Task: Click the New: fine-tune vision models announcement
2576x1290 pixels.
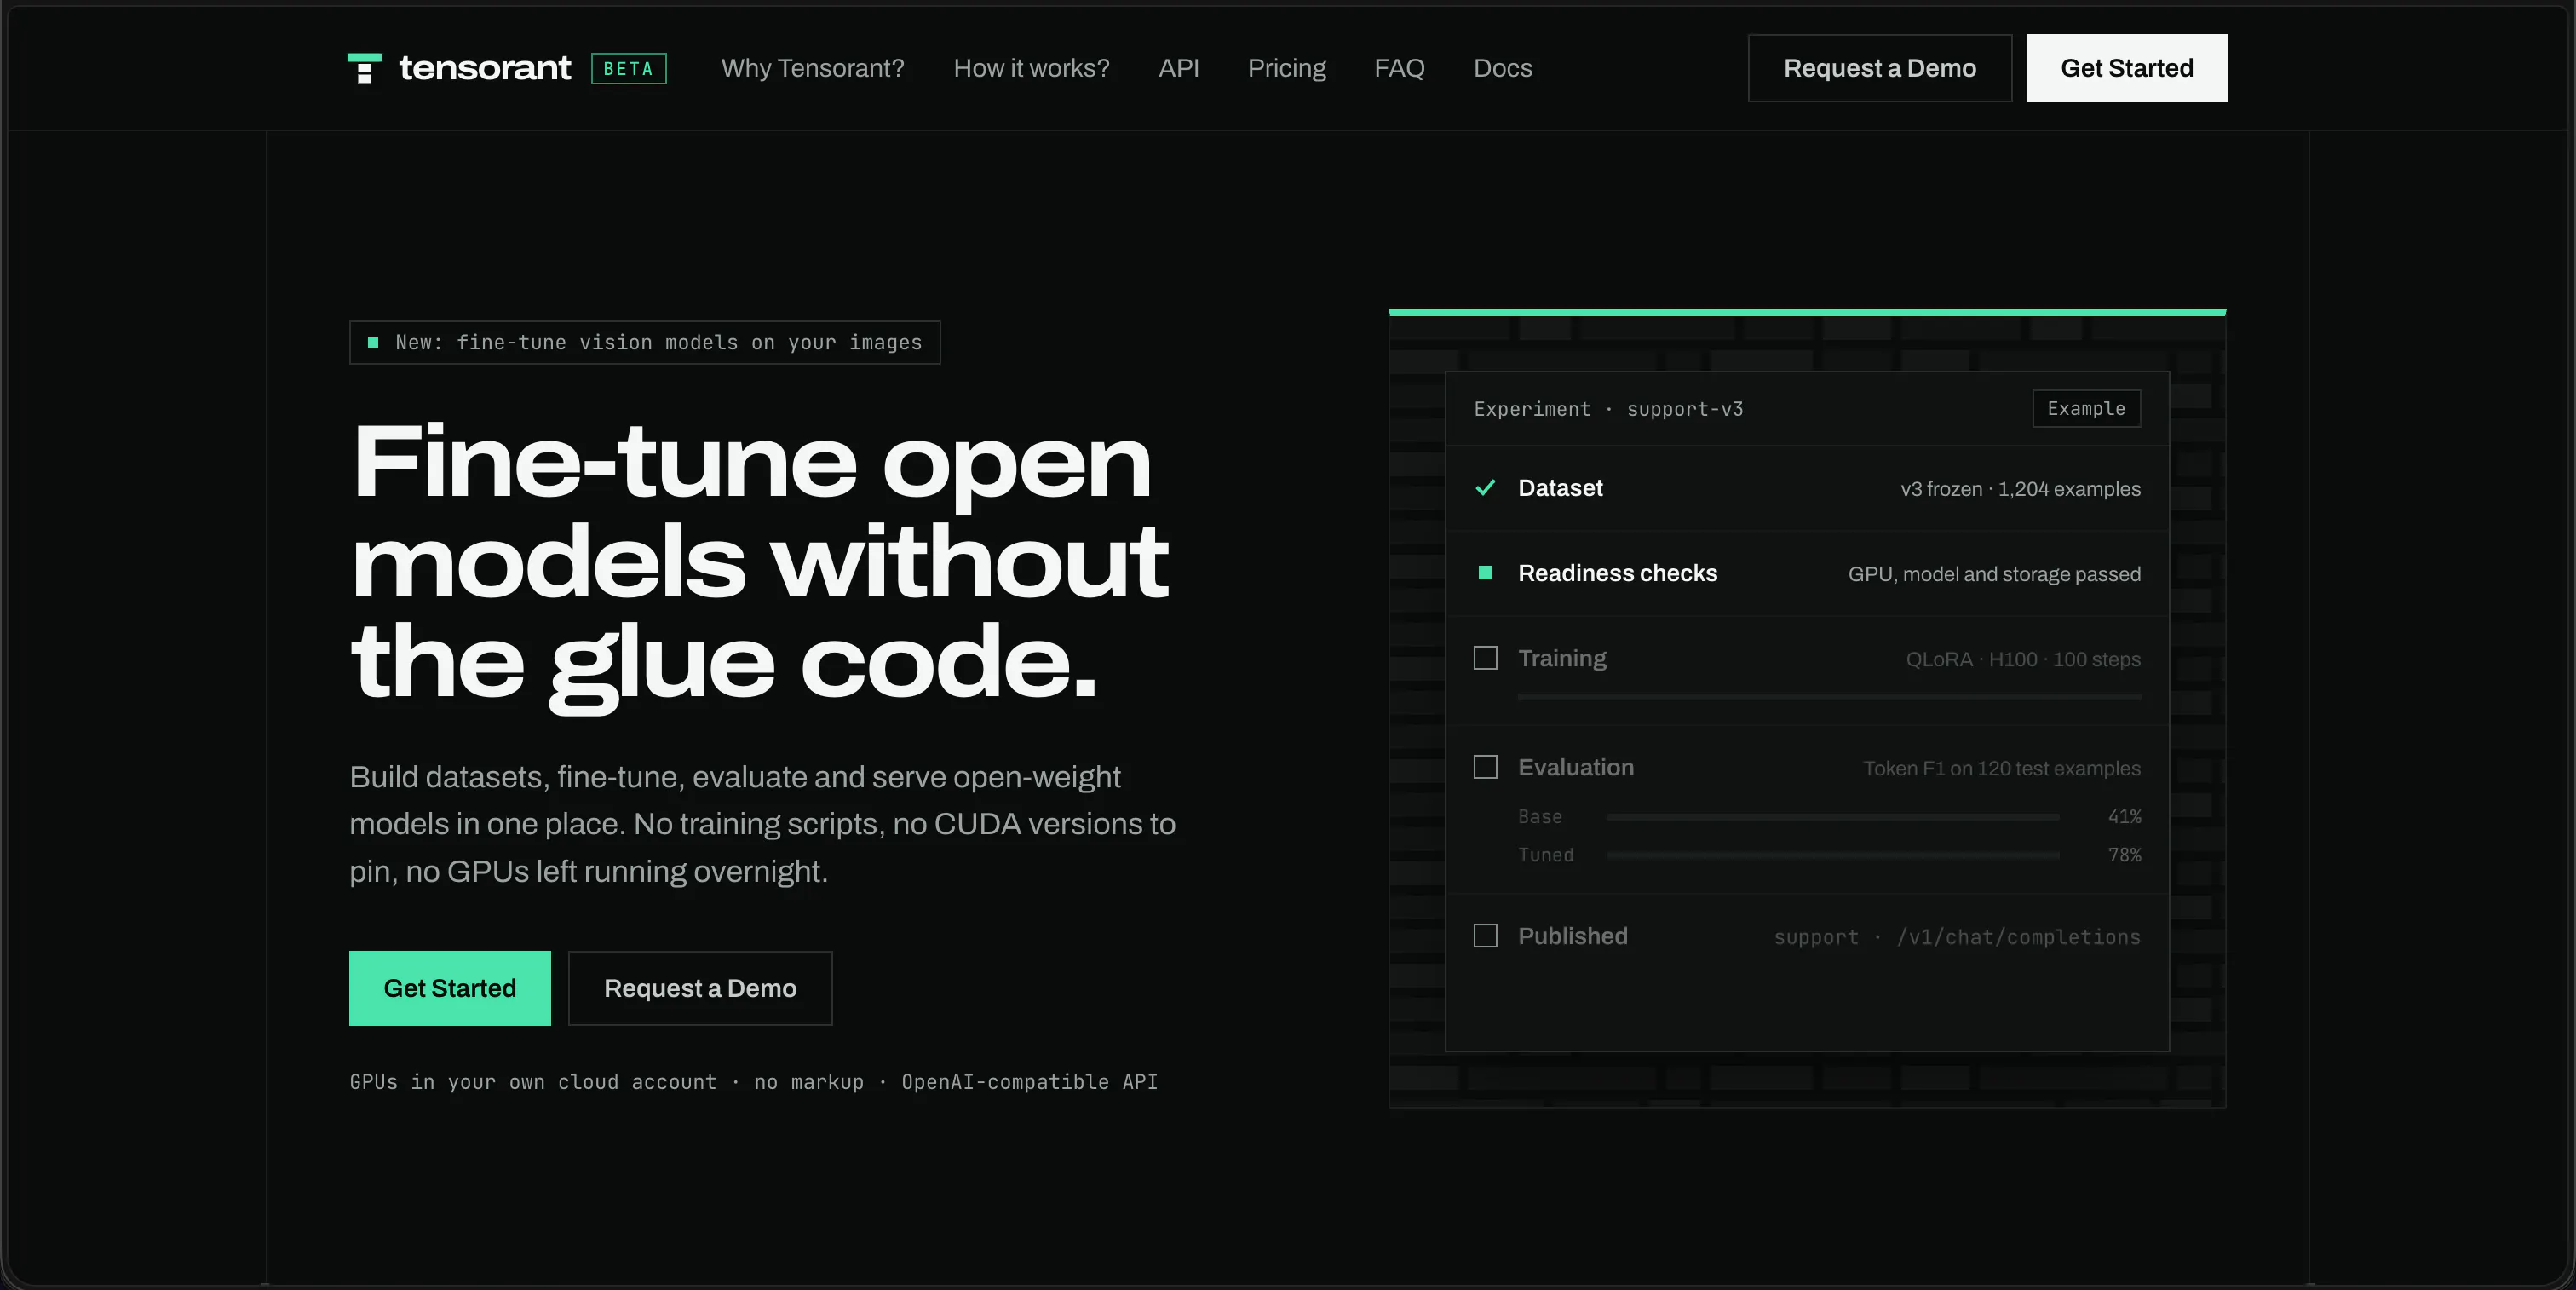Action: [x=645, y=343]
